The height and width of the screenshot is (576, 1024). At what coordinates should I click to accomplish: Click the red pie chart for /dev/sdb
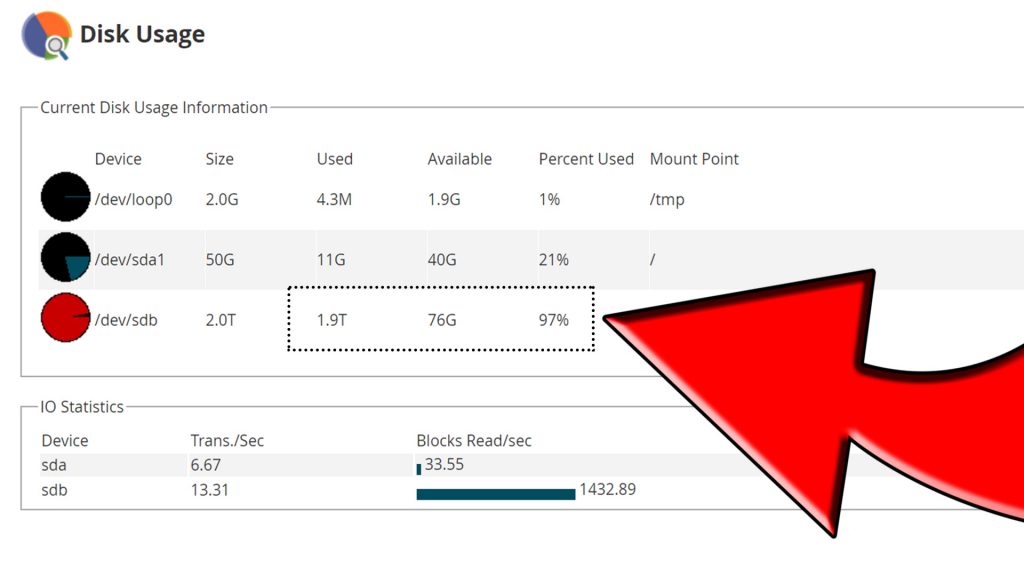point(65,318)
